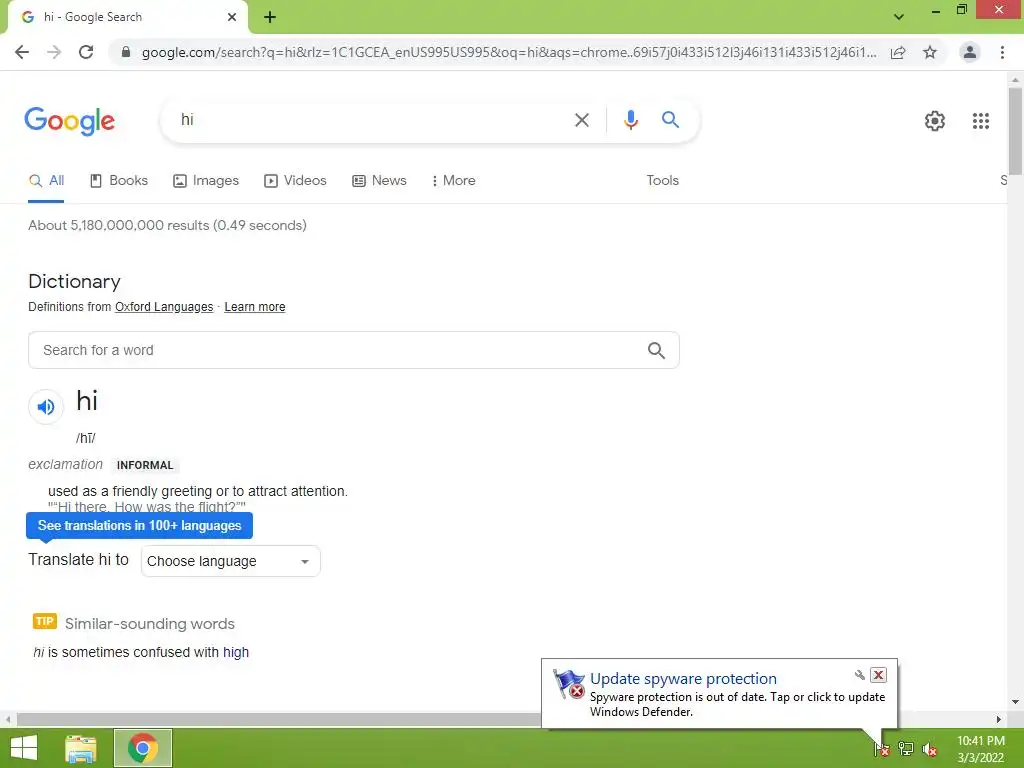Close the 'hi - Google Search' tab
This screenshot has width=1024, height=768.
tap(232, 17)
